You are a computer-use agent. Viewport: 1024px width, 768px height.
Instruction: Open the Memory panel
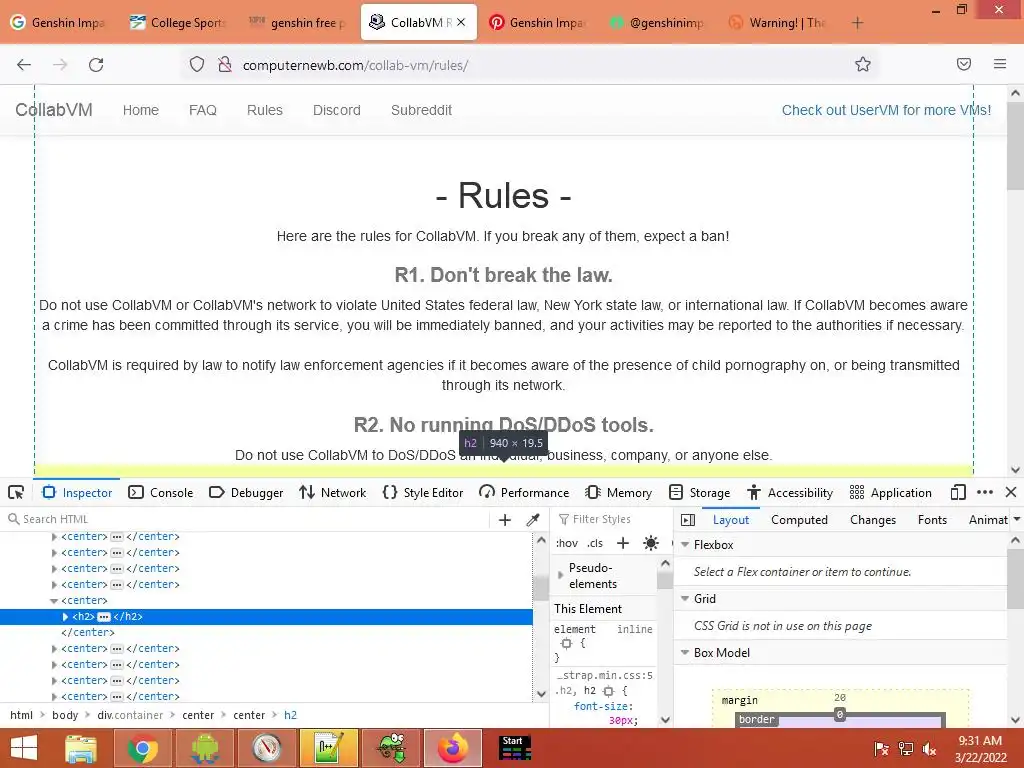pyautogui.click(x=618, y=492)
